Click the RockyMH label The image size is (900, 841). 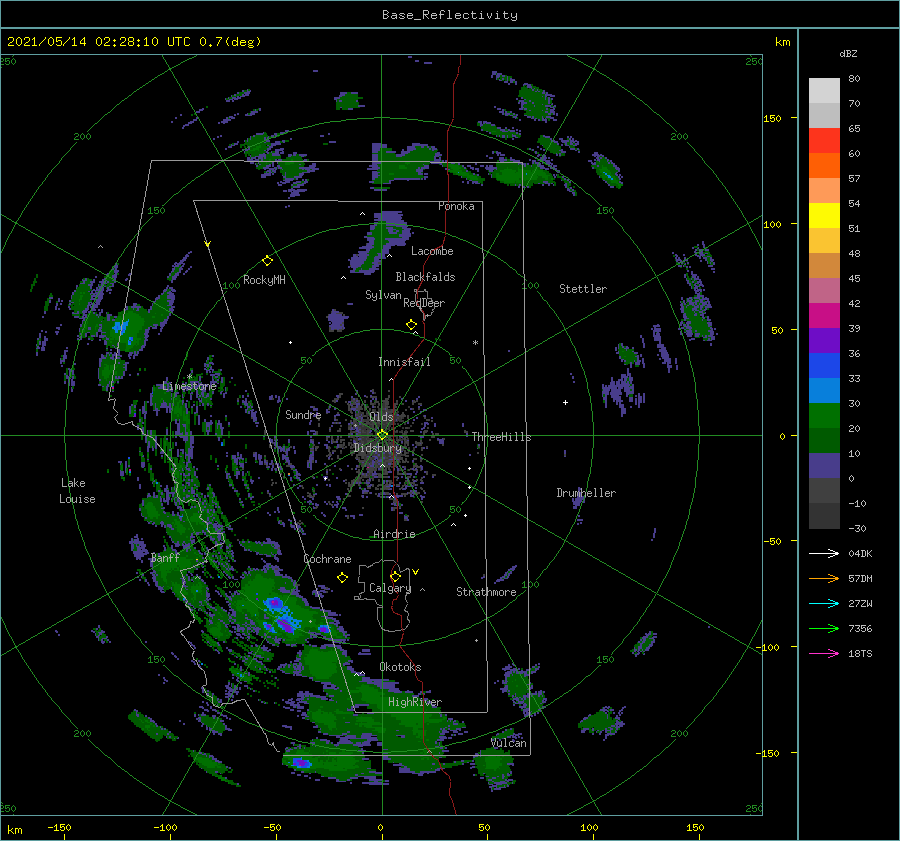point(264,280)
